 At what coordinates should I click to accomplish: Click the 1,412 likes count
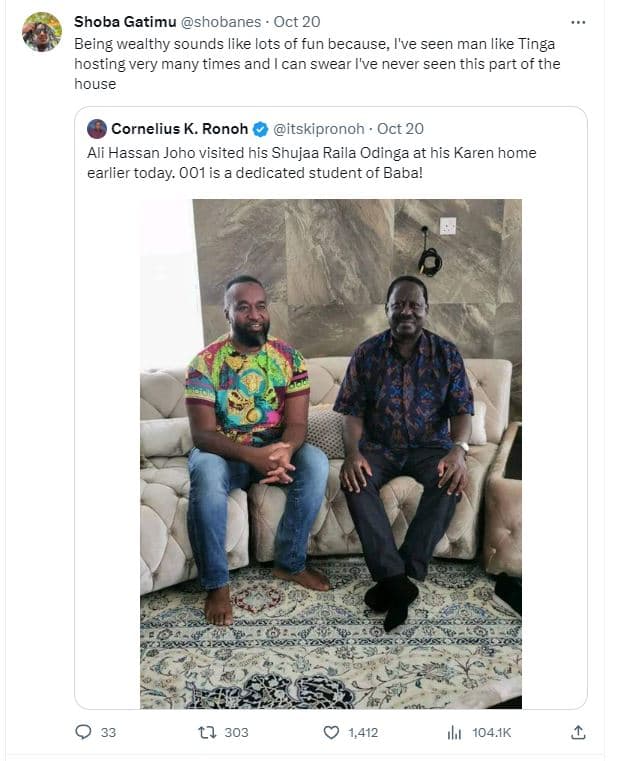pyautogui.click(x=362, y=733)
